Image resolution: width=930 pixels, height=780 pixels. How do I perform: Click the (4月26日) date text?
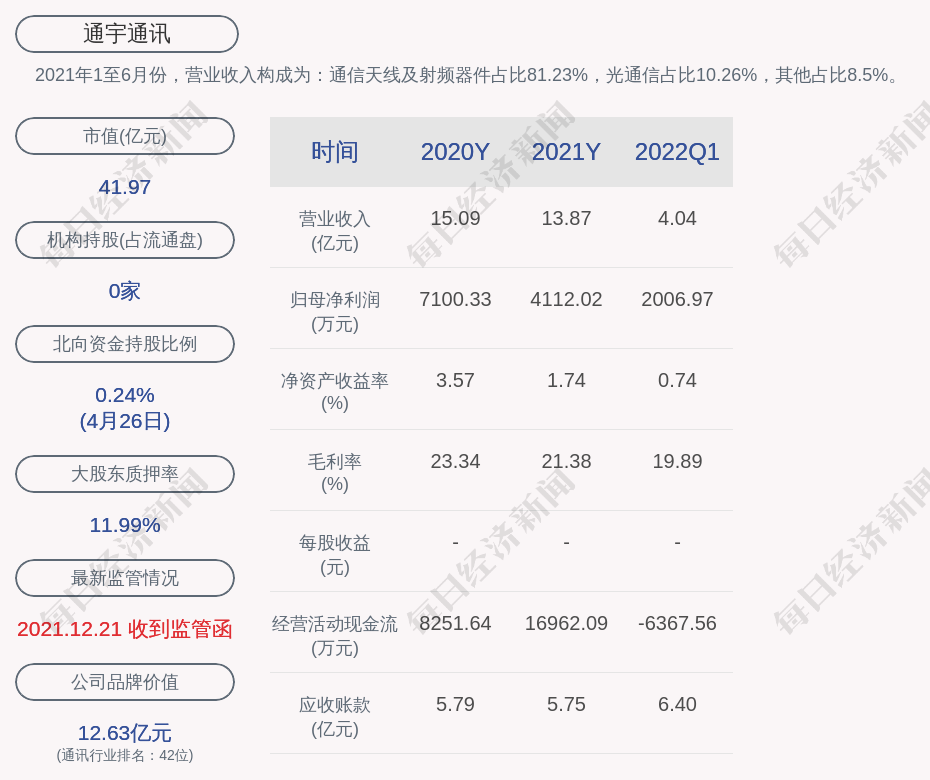125,421
